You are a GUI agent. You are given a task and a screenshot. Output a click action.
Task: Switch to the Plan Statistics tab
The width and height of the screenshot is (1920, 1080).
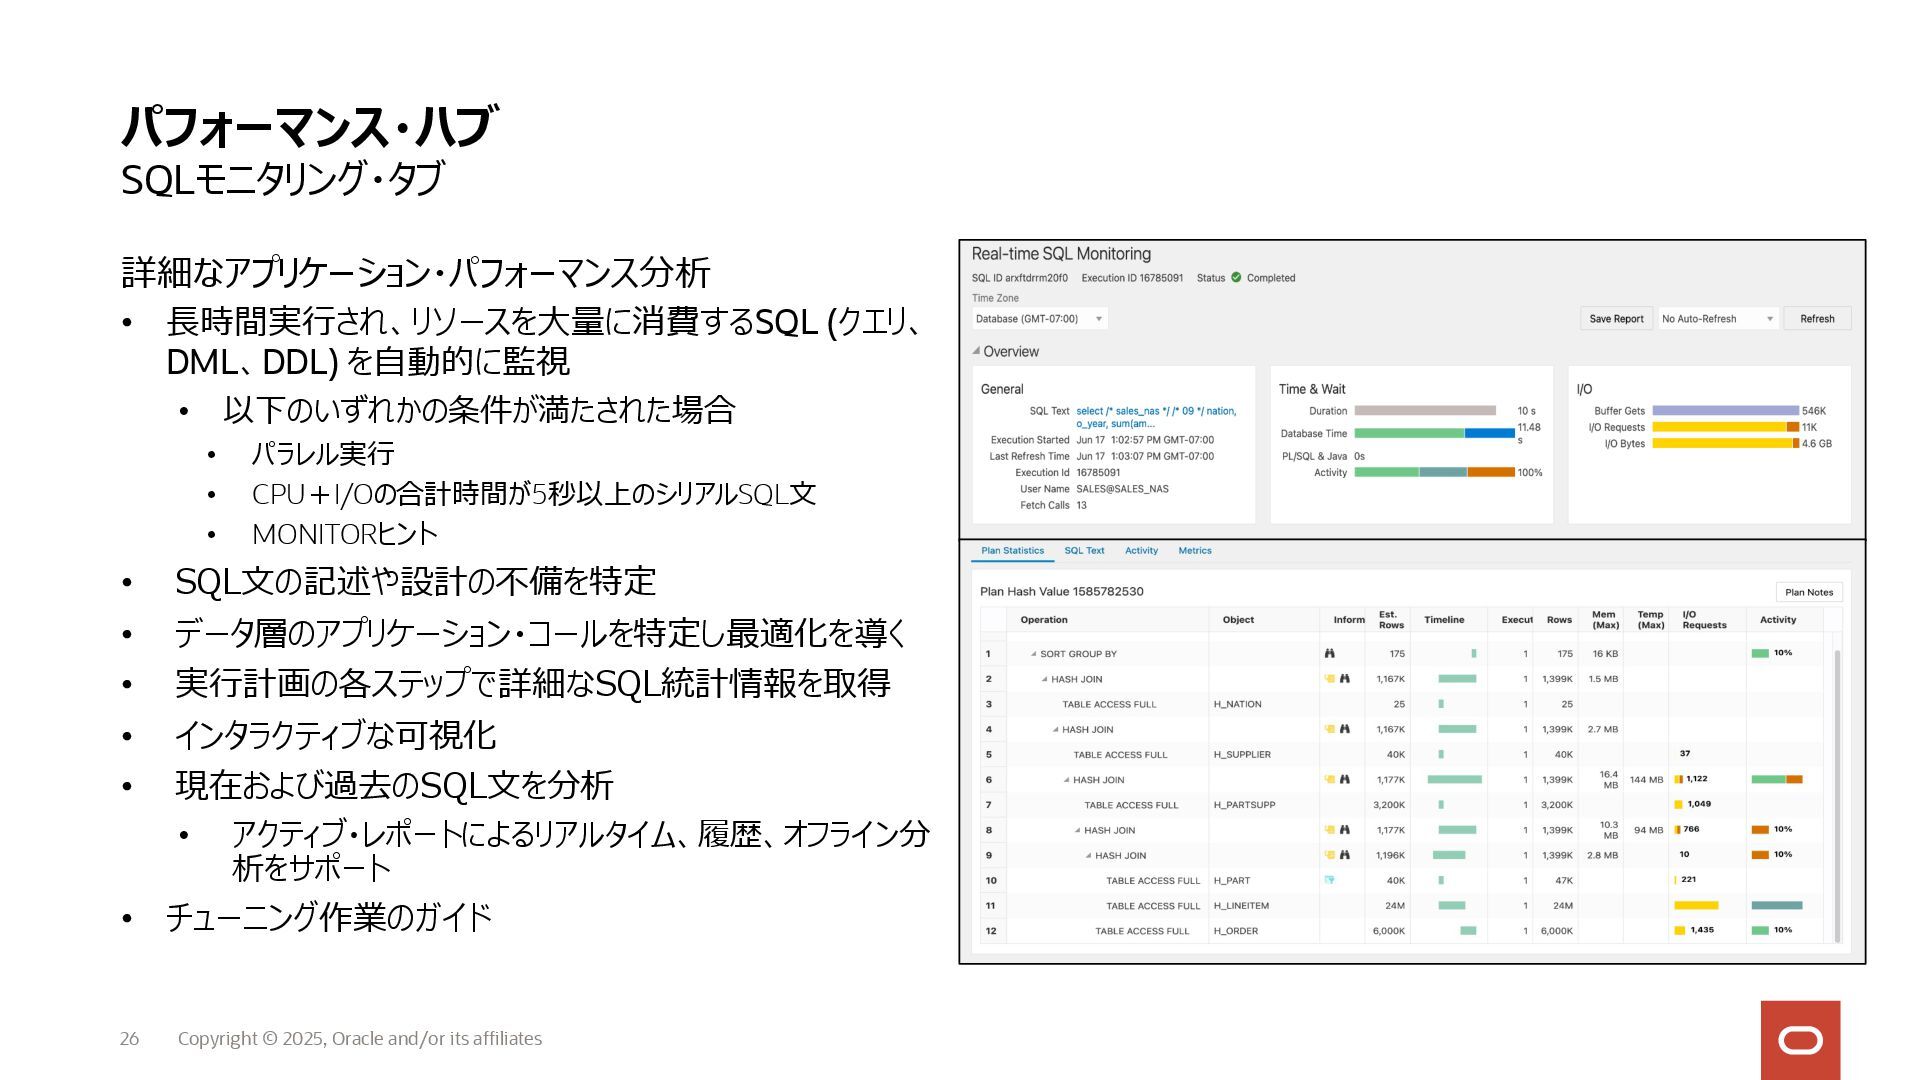point(1012,551)
